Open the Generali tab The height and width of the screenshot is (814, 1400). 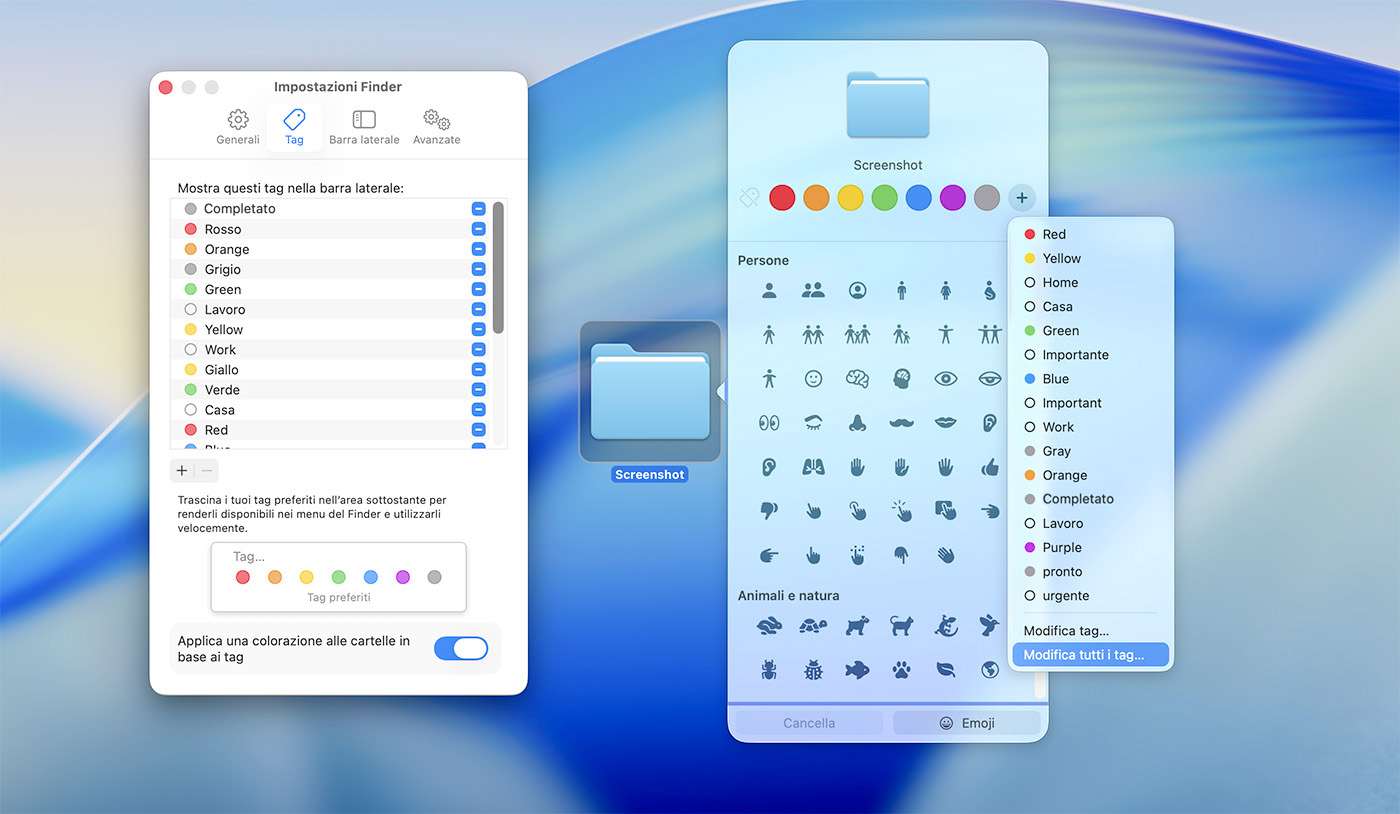point(238,128)
